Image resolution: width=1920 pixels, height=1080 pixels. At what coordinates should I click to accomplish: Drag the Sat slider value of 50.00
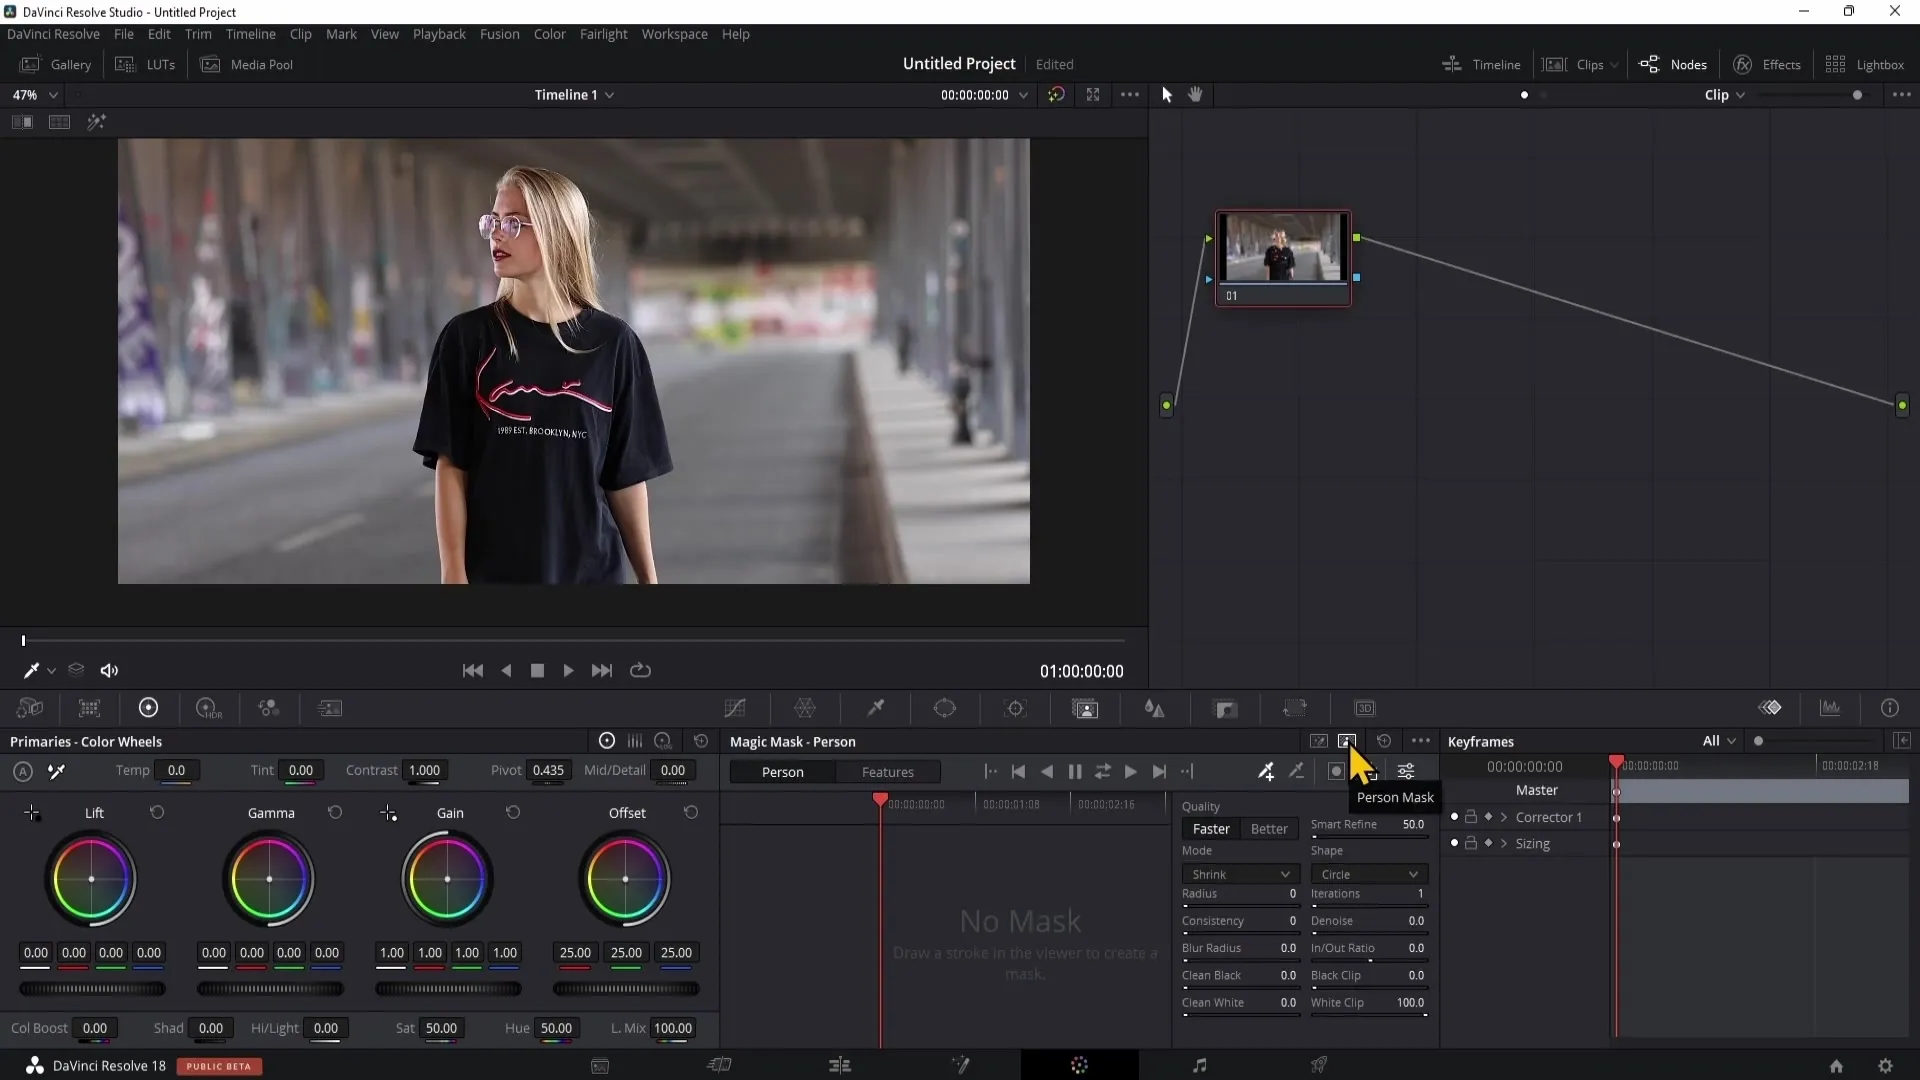click(x=440, y=1029)
